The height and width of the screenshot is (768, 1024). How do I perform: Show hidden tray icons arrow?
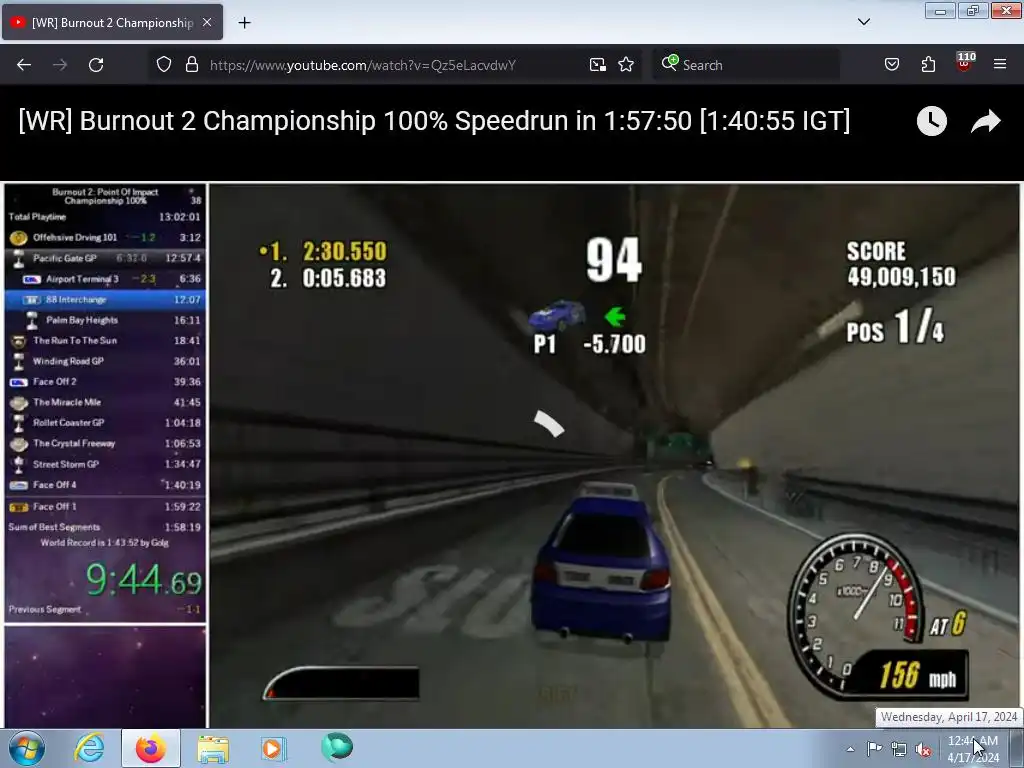click(x=850, y=749)
